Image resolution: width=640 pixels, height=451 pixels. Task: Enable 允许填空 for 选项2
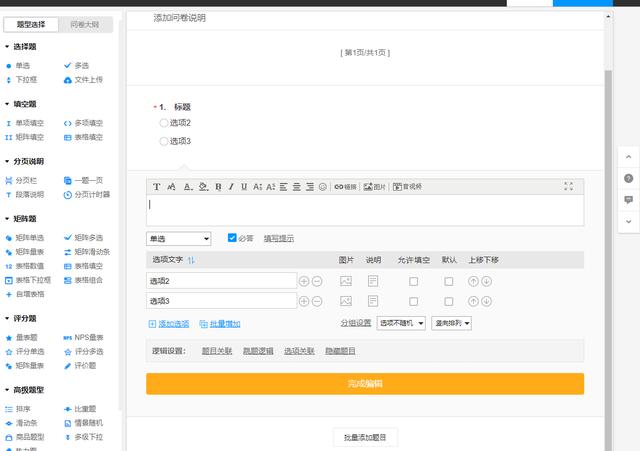[413, 281]
